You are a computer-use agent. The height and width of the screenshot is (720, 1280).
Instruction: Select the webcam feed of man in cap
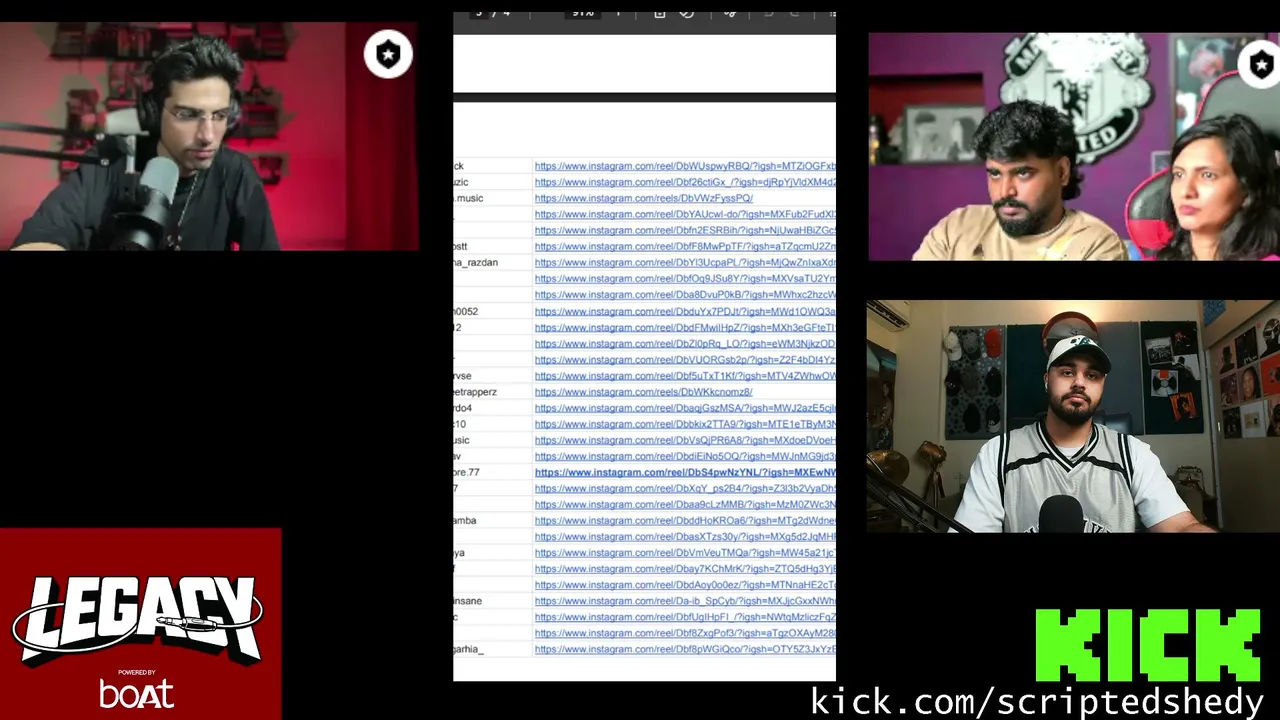[1073, 416]
